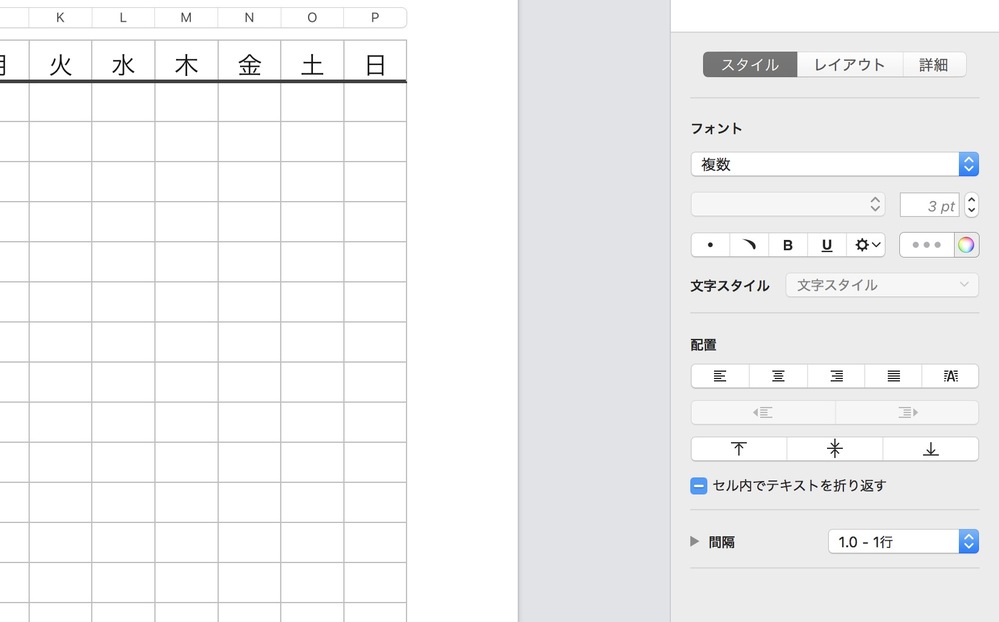Align text to top of cell
This screenshot has width=999, height=622.
[x=738, y=449]
